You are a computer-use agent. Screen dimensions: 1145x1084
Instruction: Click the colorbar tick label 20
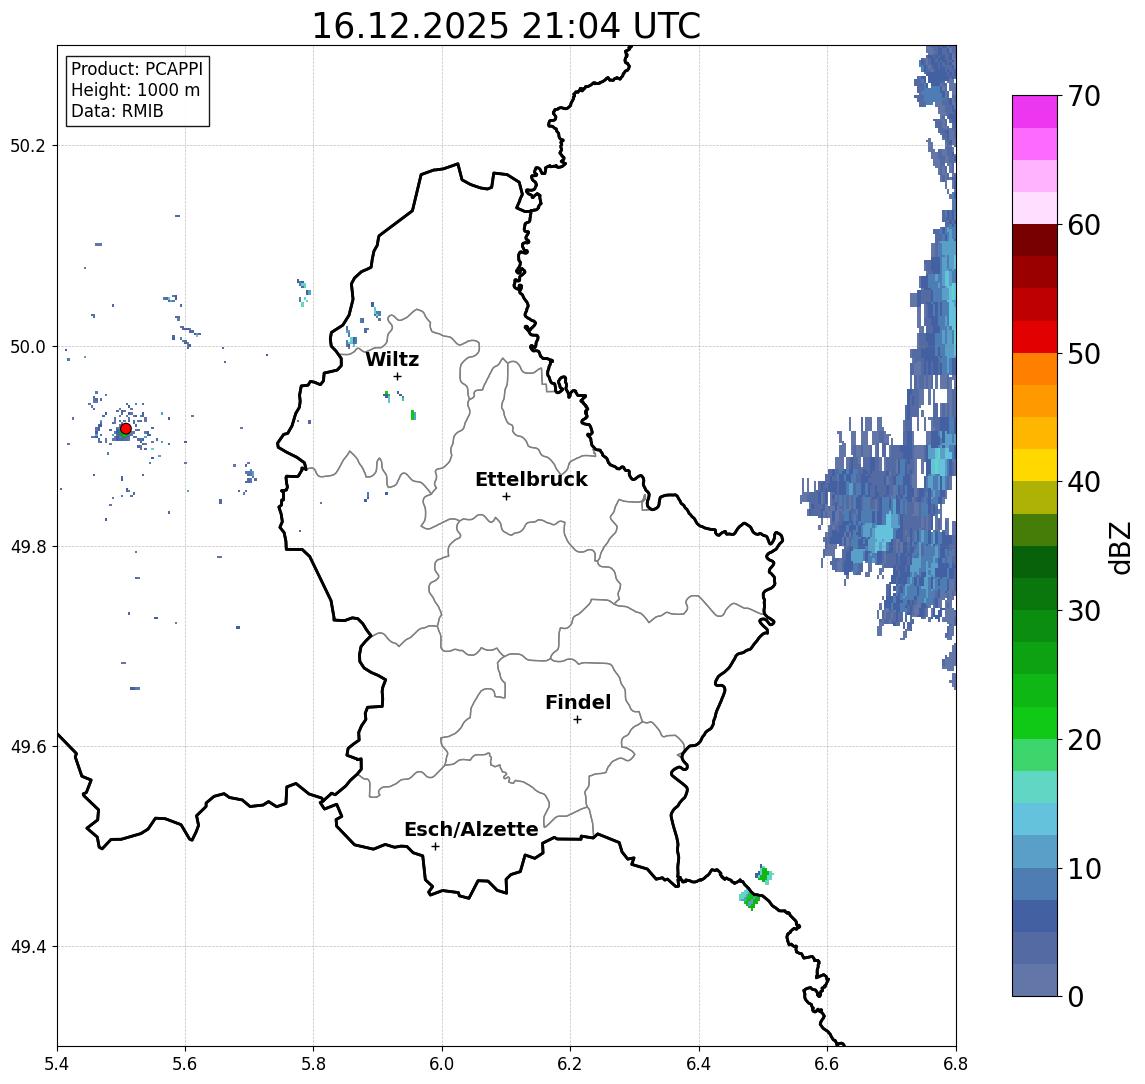click(x=1084, y=739)
